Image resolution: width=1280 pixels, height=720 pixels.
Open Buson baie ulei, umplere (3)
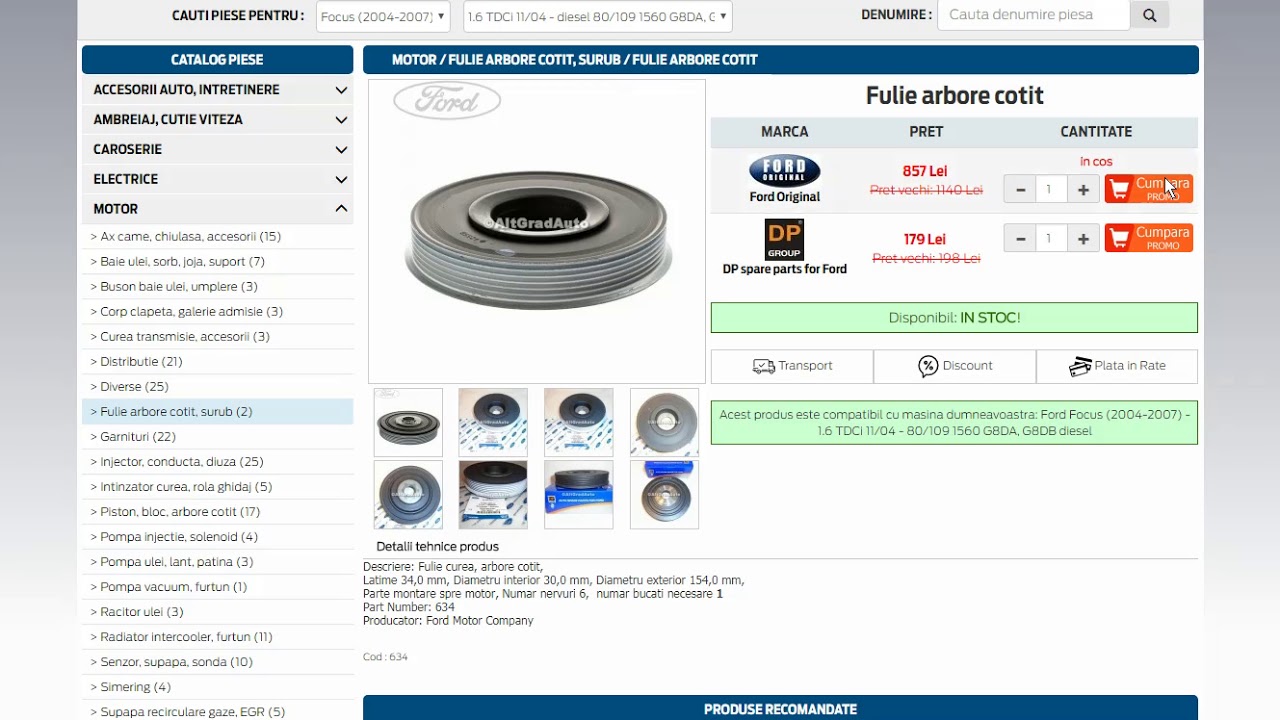pos(174,287)
